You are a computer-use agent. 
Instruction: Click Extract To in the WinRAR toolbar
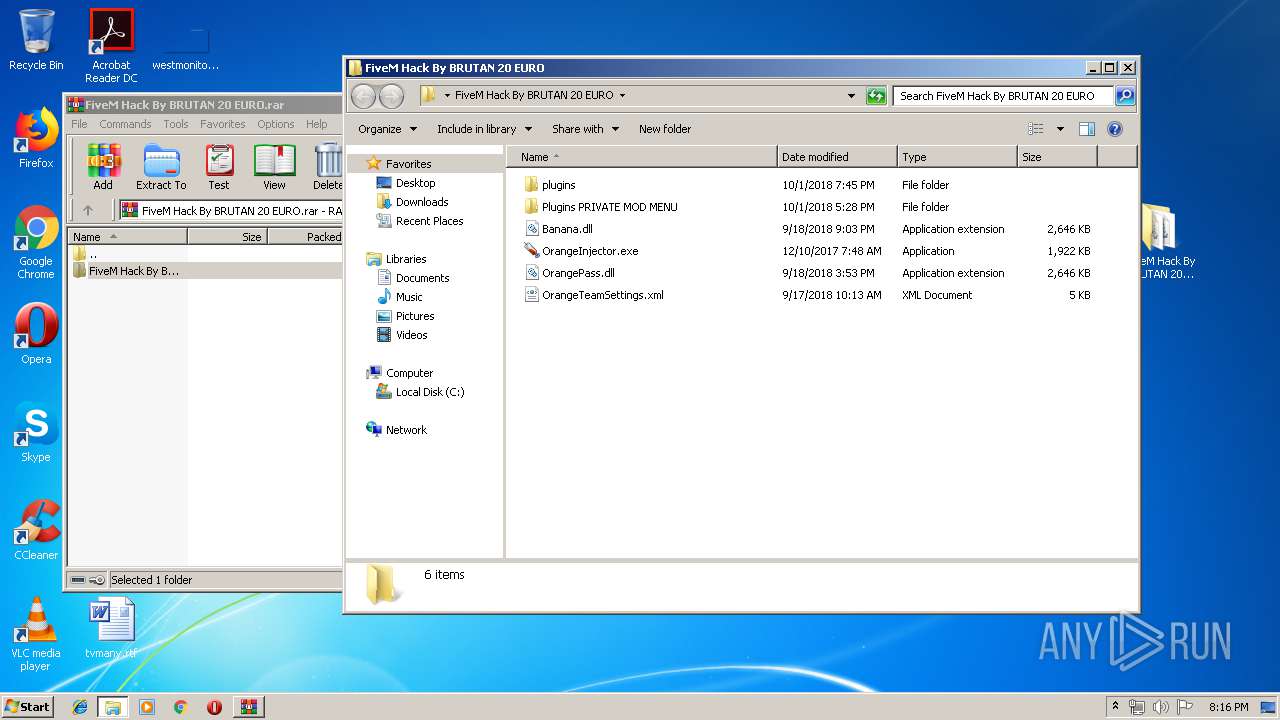click(161, 166)
